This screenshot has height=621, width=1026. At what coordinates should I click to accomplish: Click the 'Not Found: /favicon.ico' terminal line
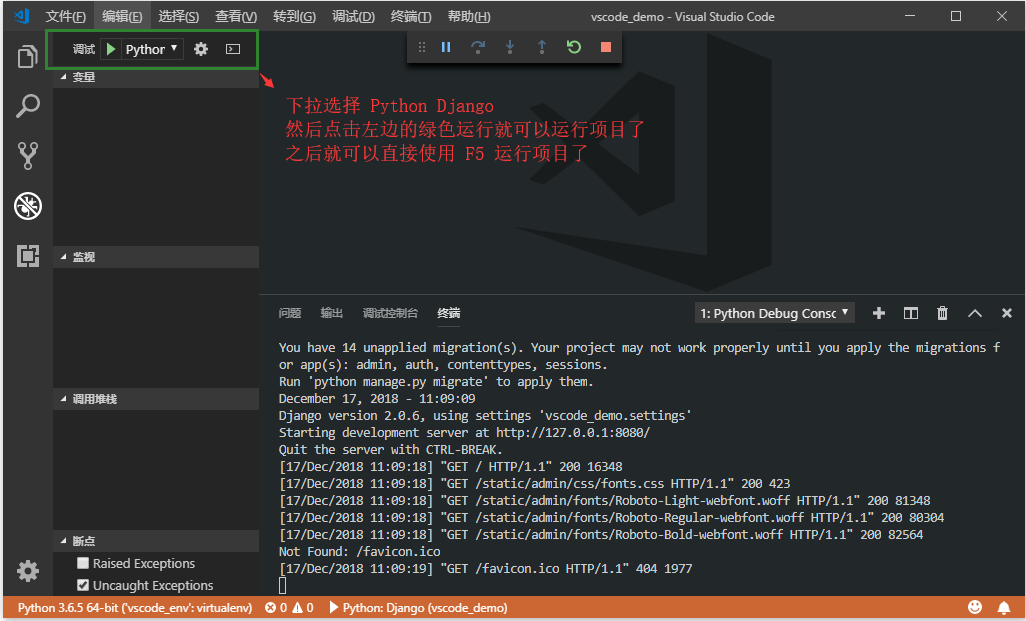[359, 552]
